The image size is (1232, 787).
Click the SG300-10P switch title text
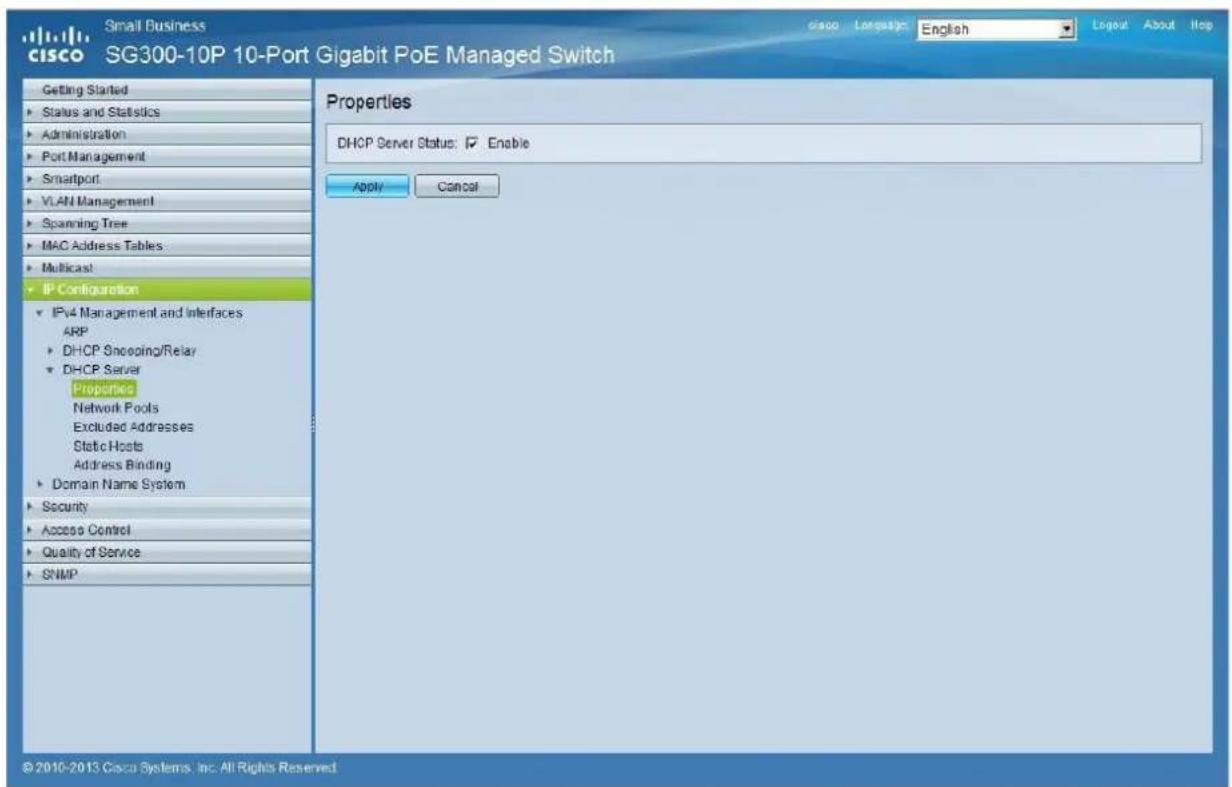(360, 52)
